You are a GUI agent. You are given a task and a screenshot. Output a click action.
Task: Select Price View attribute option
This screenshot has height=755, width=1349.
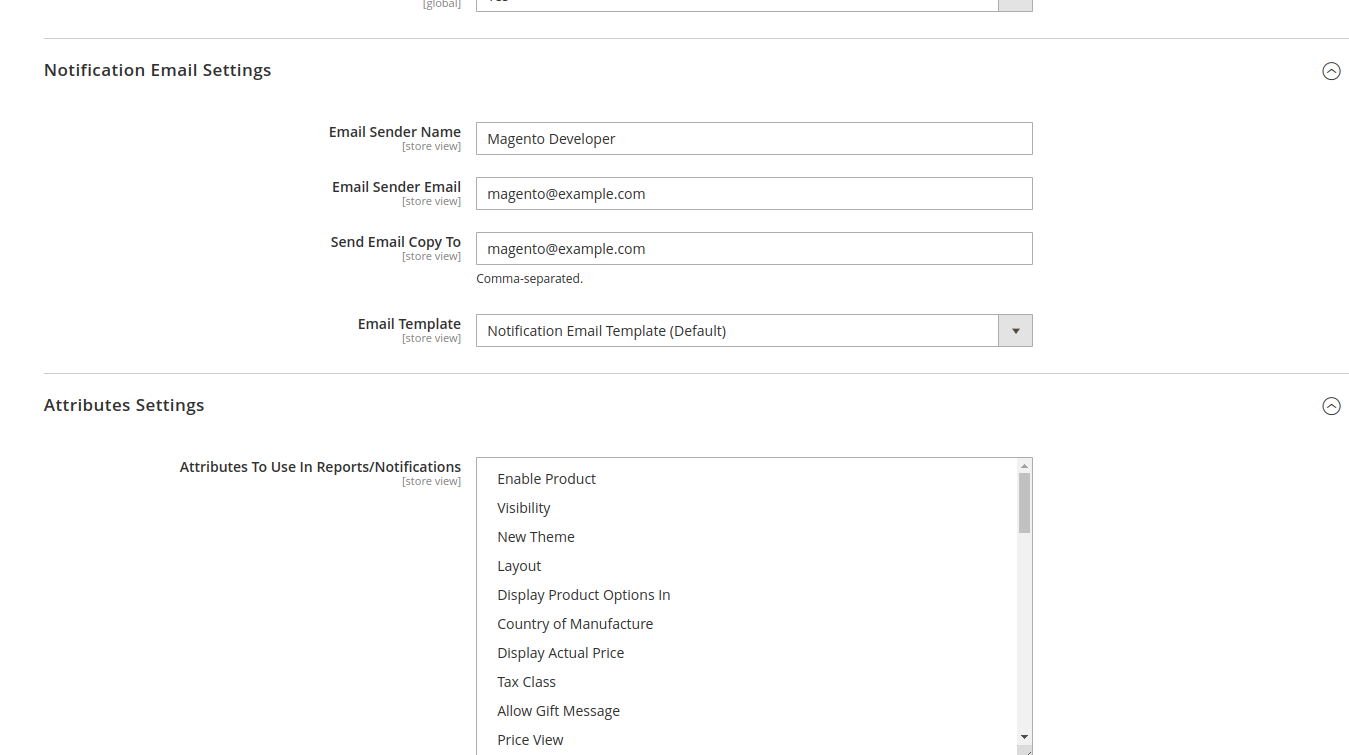(x=530, y=740)
